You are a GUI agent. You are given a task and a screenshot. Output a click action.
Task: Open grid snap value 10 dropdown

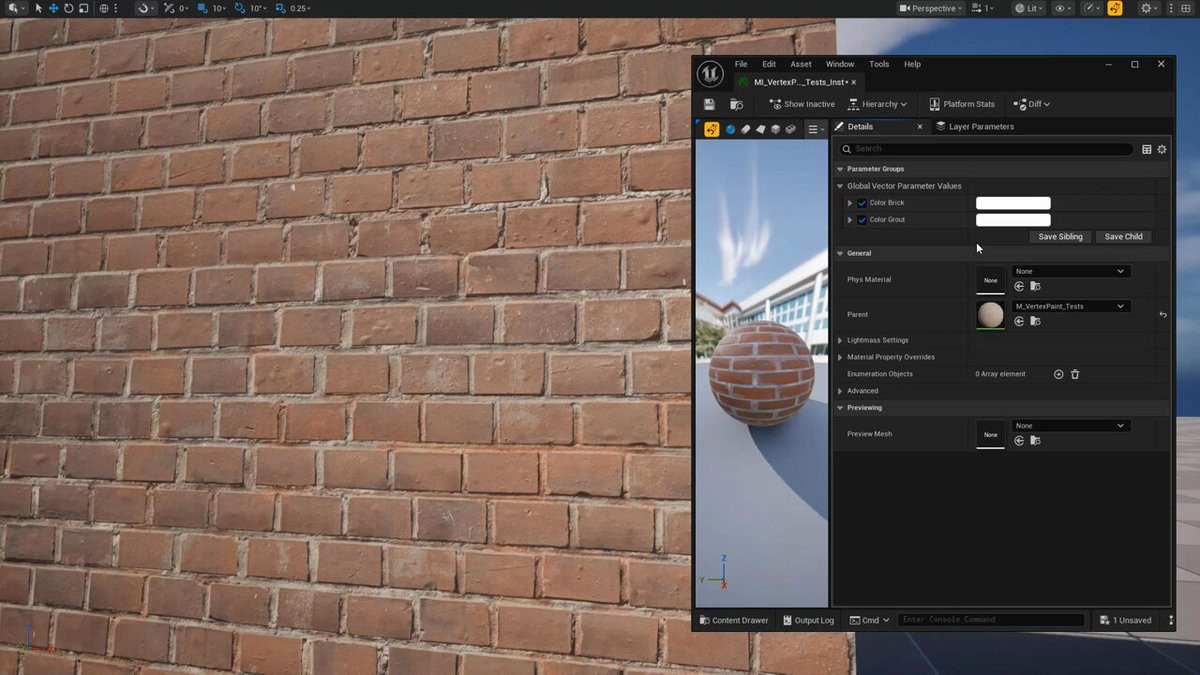point(219,8)
